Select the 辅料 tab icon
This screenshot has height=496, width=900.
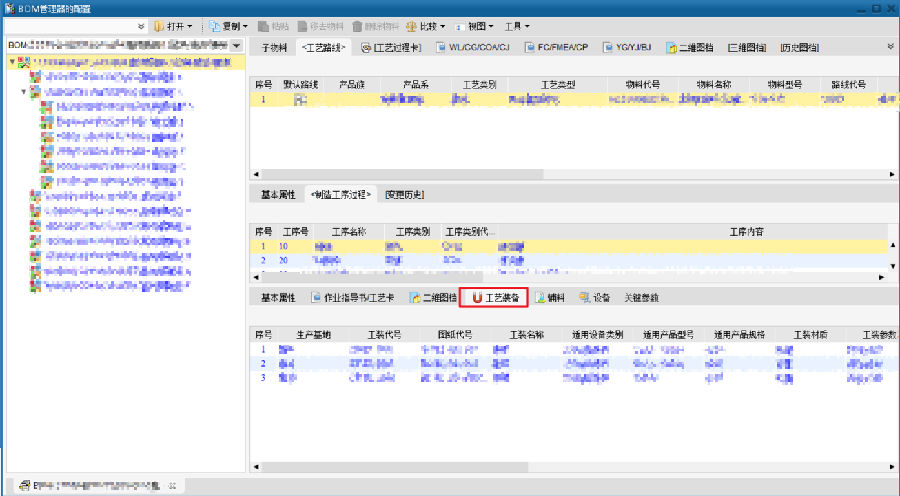pyautogui.click(x=550, y=298)
